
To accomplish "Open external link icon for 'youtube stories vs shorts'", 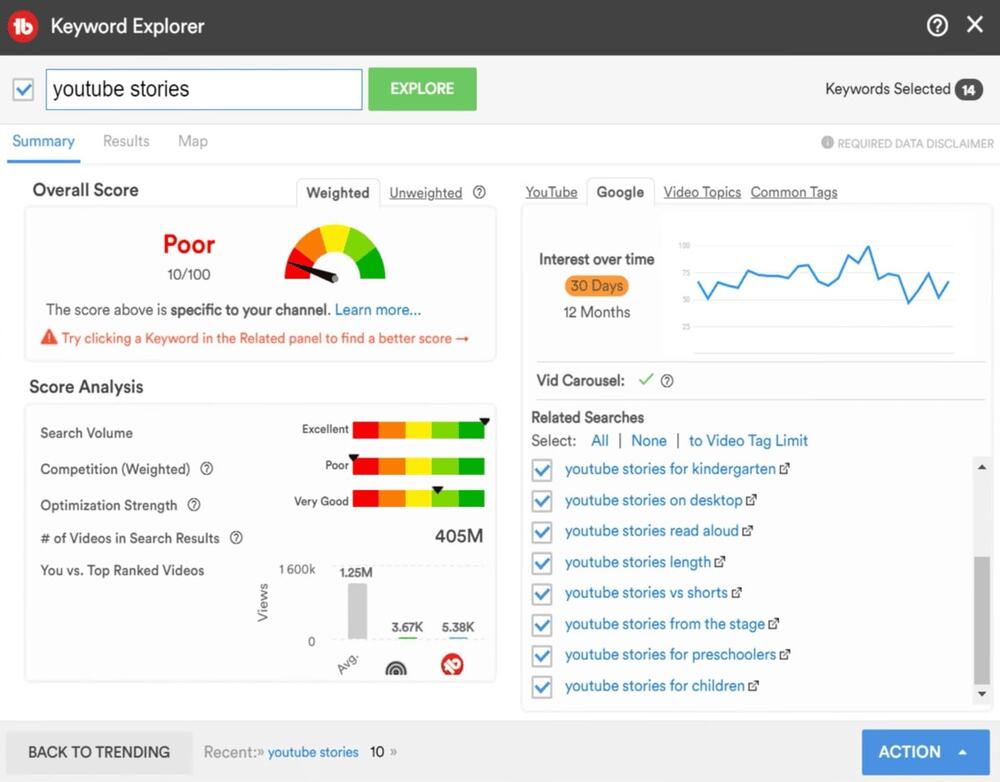I will [x=737, y=593].
